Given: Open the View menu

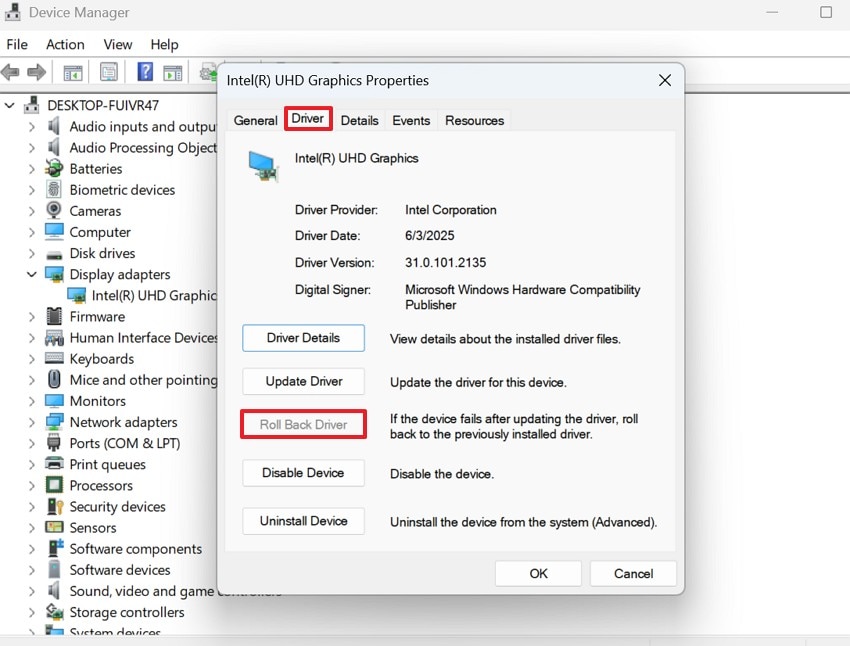Looking at the screenshot, I should coord(118,44).
